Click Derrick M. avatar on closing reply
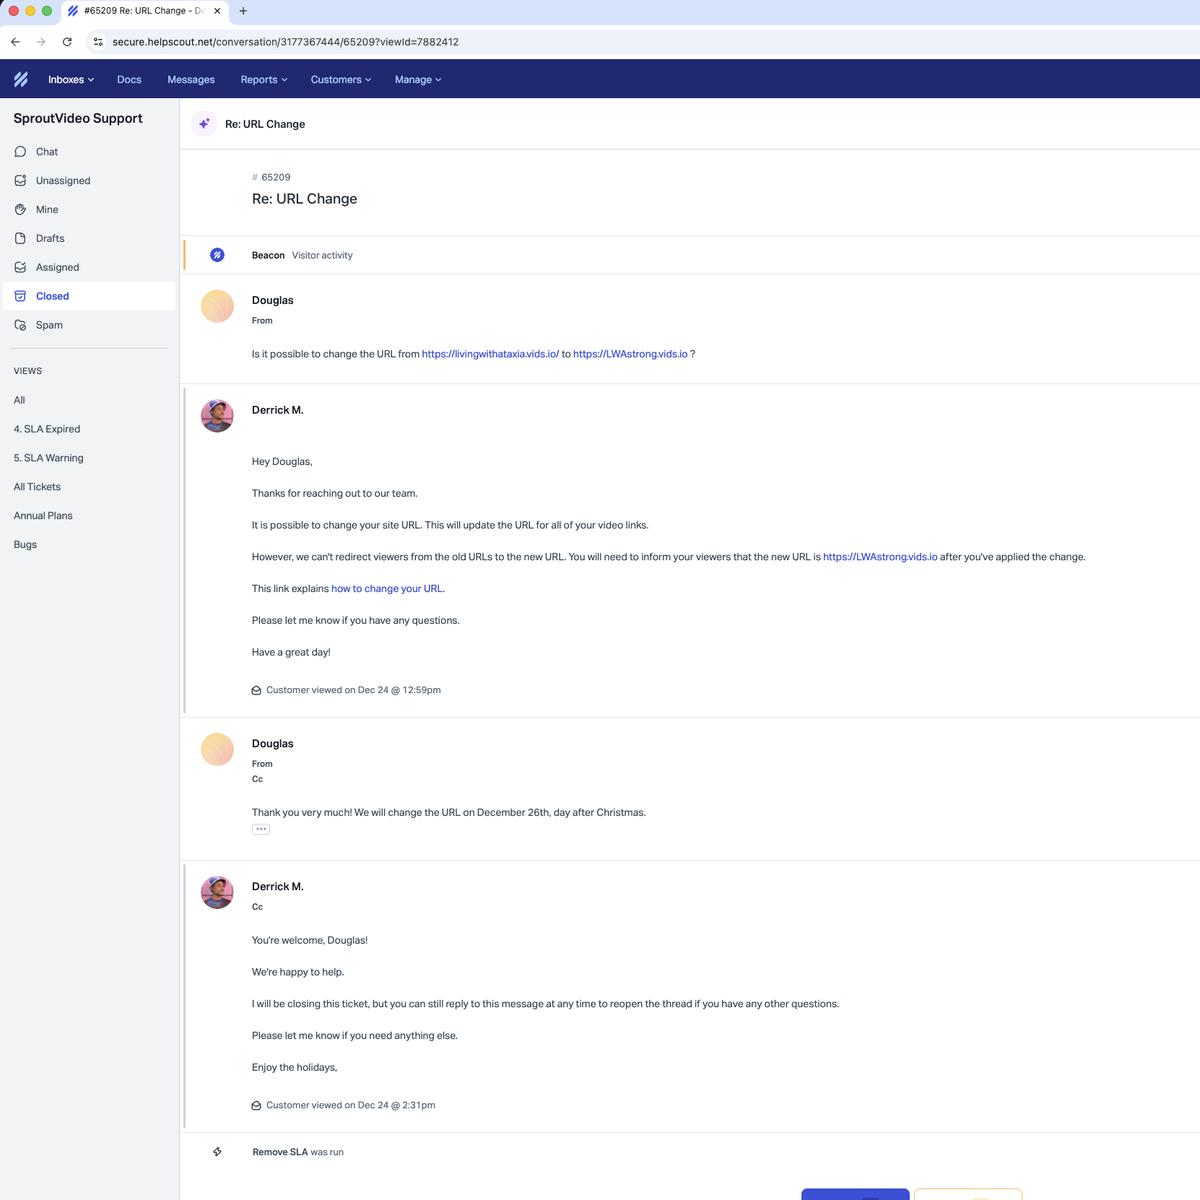Image resolution: width=1200 pixels, height=1200 pixels. pyautogui.click(x=217, y=892)
